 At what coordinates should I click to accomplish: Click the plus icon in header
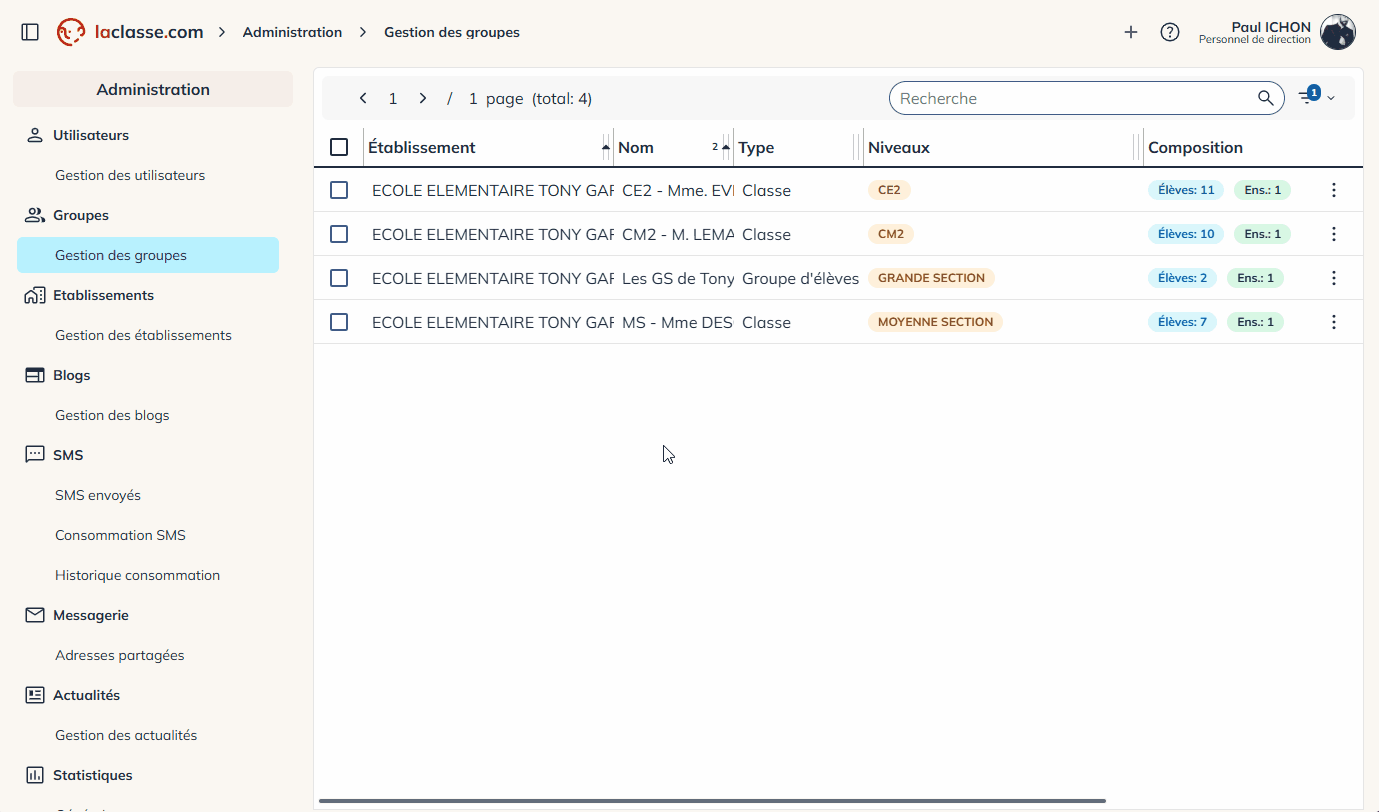coord(1131,32)
